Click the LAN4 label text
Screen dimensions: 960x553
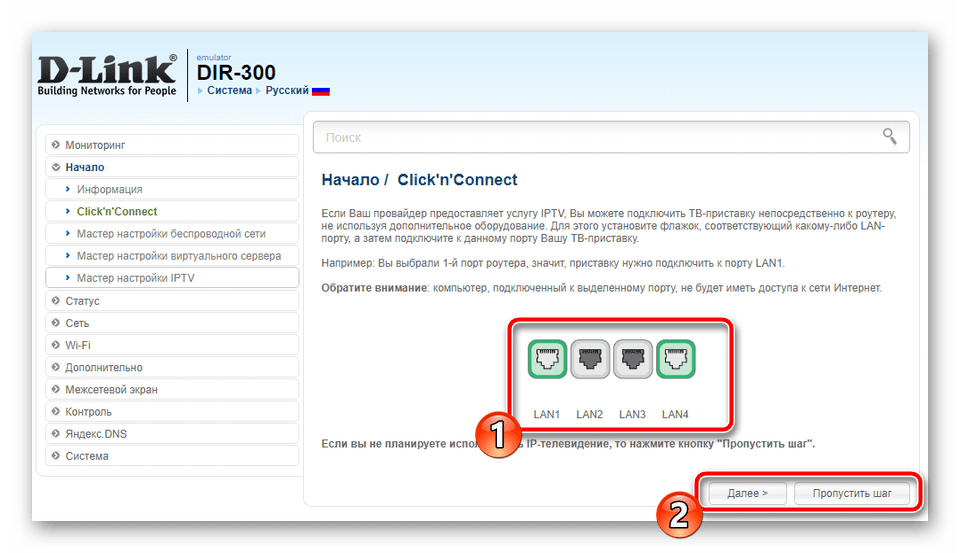[x=675, y=415]
